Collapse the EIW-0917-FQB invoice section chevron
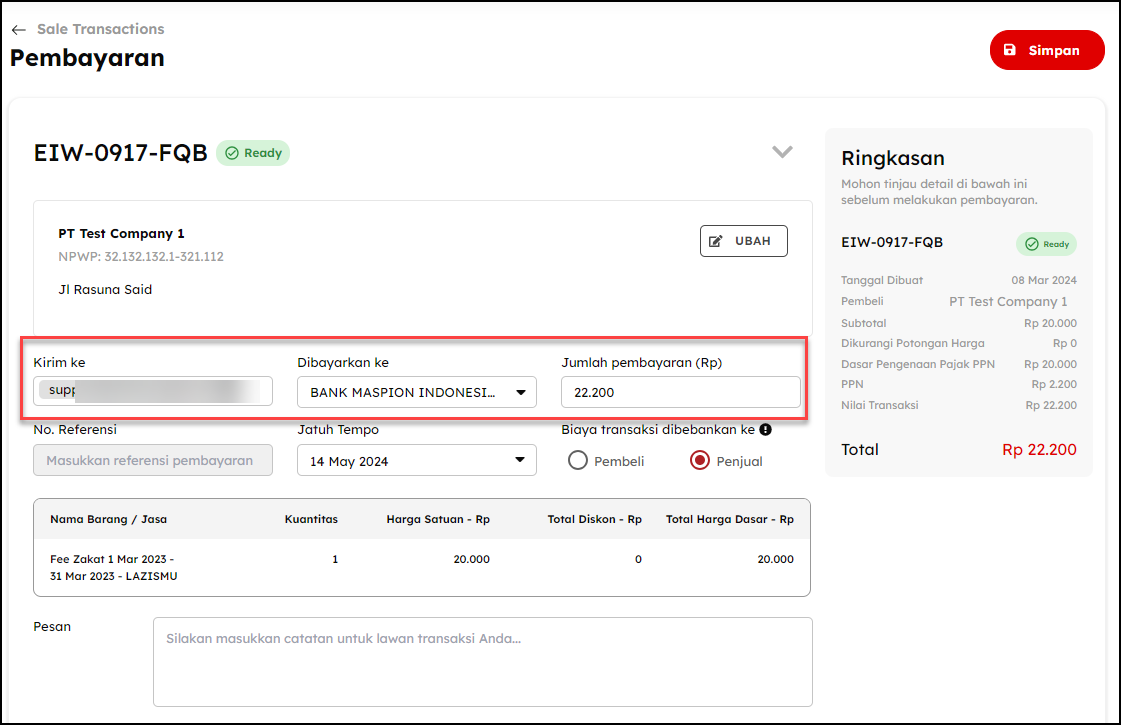The height and width of the screenshot is (725, 1121). click(x=782, y=152)
